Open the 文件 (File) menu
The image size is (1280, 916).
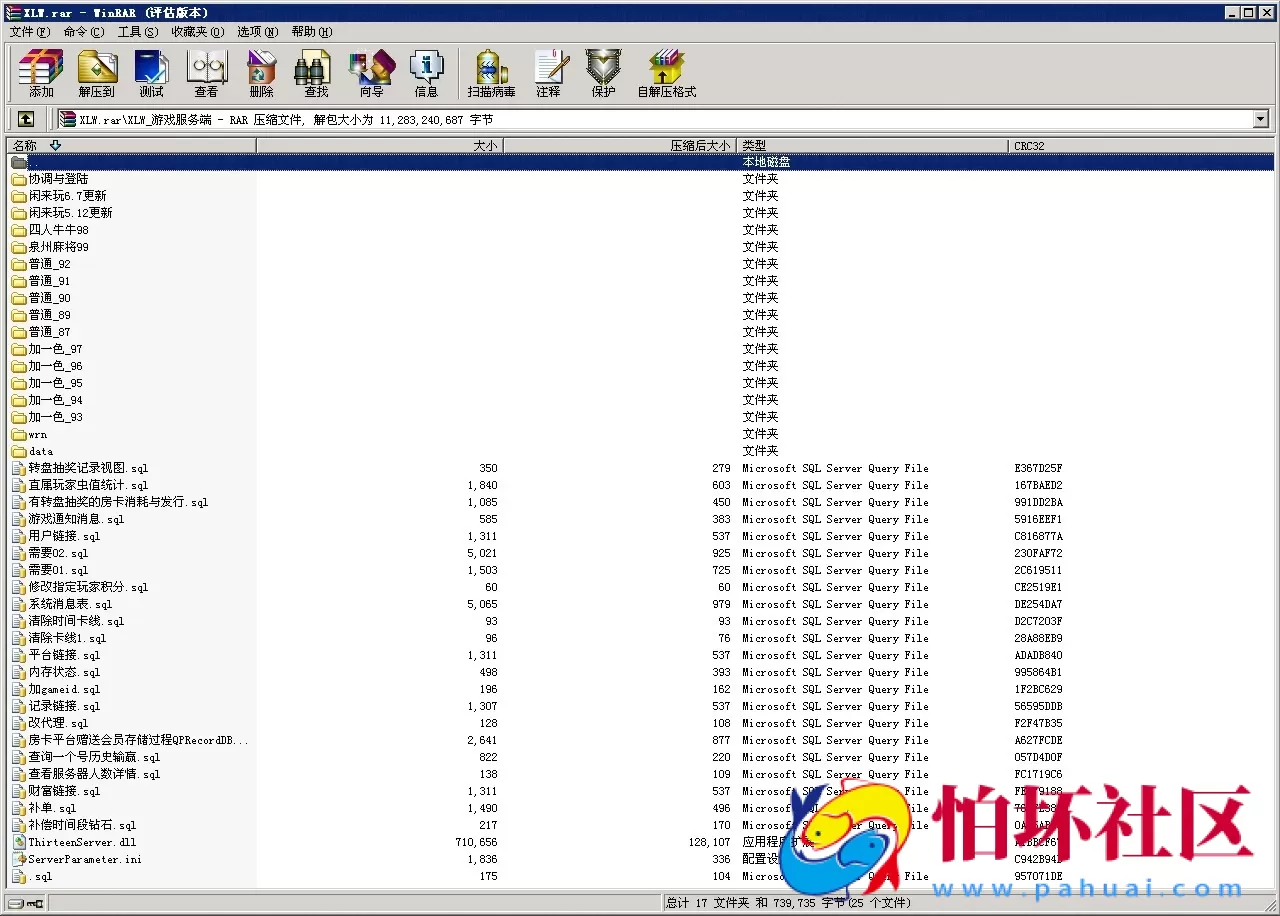tap(29, 32)
